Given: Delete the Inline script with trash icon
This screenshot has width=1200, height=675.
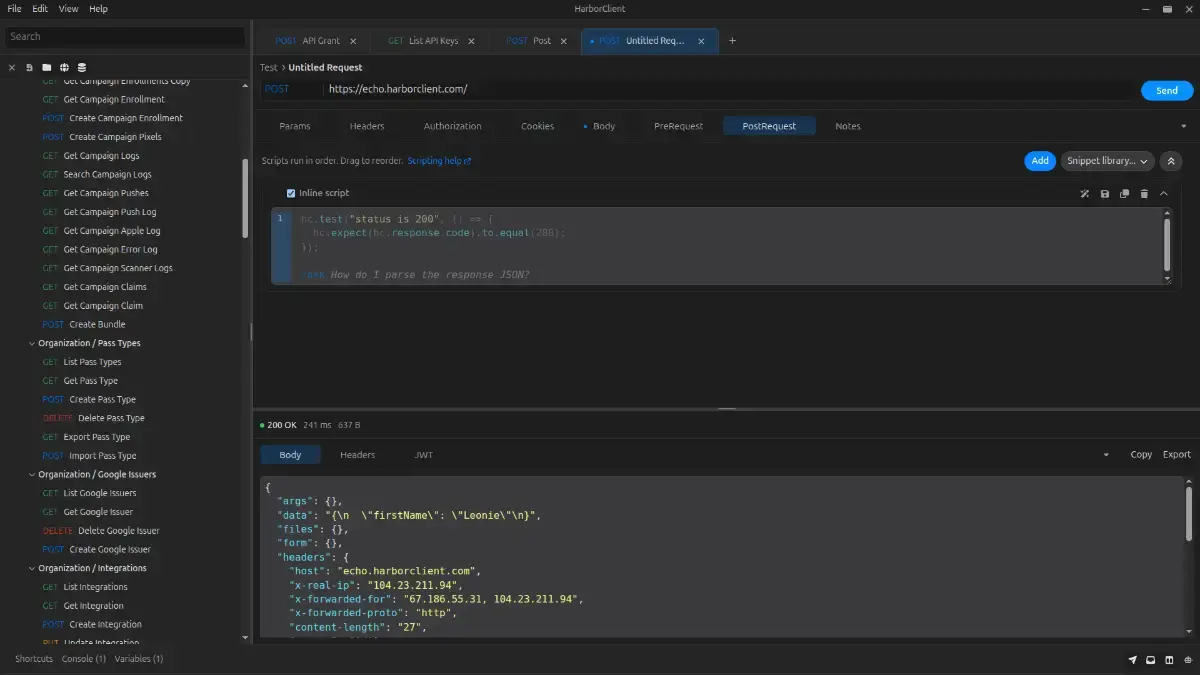Looking at the screenshot, I should click(x=1144, y=193).
